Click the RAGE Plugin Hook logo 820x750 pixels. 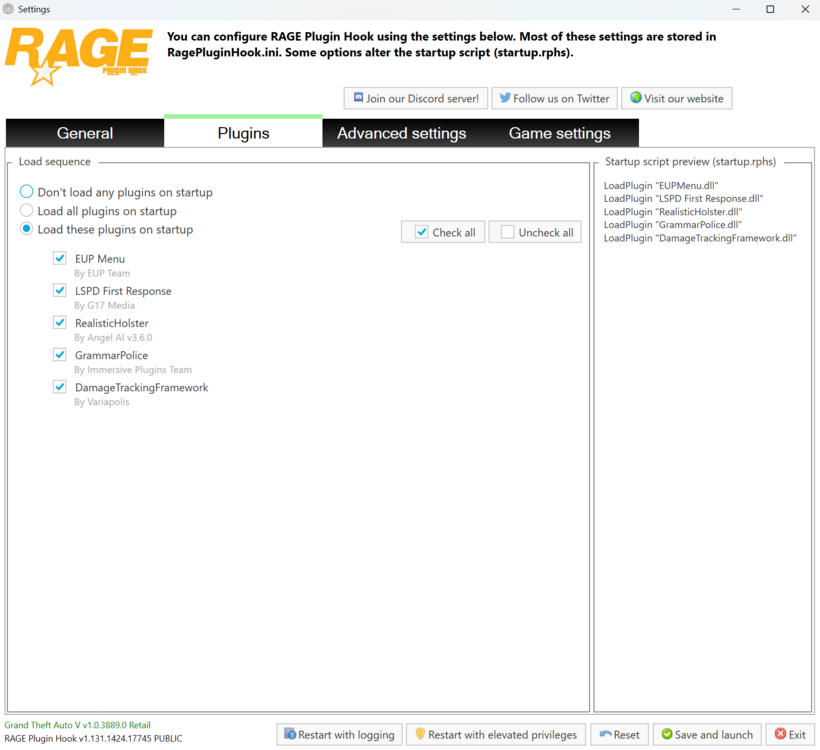pos(78,56)
